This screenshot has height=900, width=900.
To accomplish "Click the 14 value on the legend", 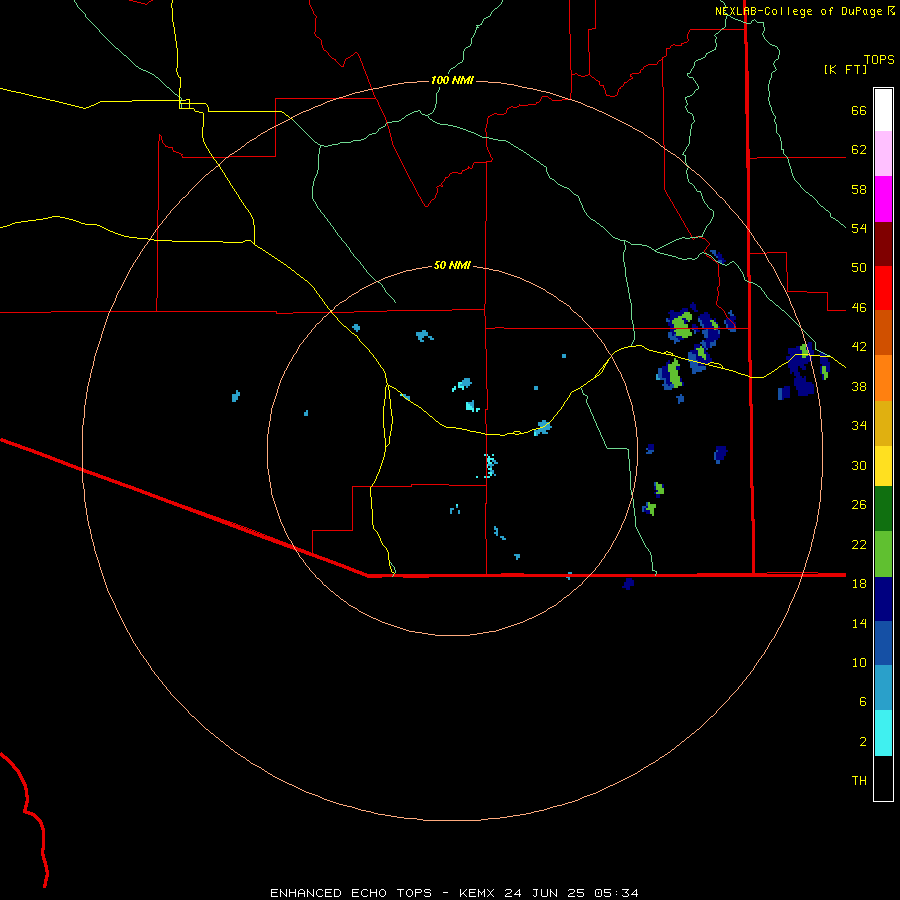I will pyautogui.click(x=859, y=623).
